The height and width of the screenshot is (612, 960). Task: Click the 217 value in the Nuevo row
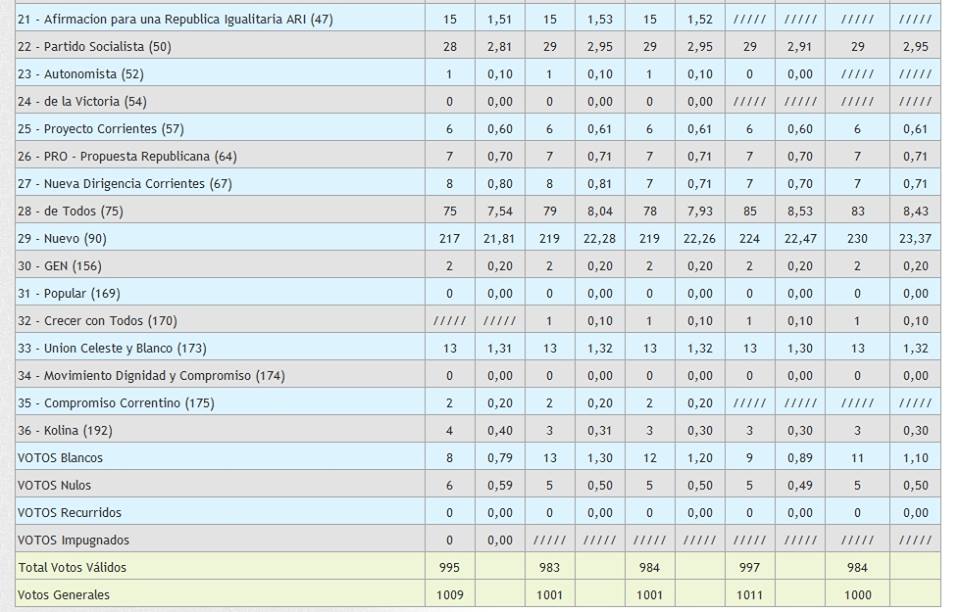(449, 239)
